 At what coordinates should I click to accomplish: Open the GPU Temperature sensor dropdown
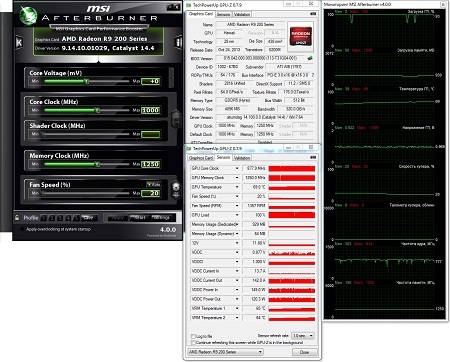pyautogui.click(x=237, y=187)
